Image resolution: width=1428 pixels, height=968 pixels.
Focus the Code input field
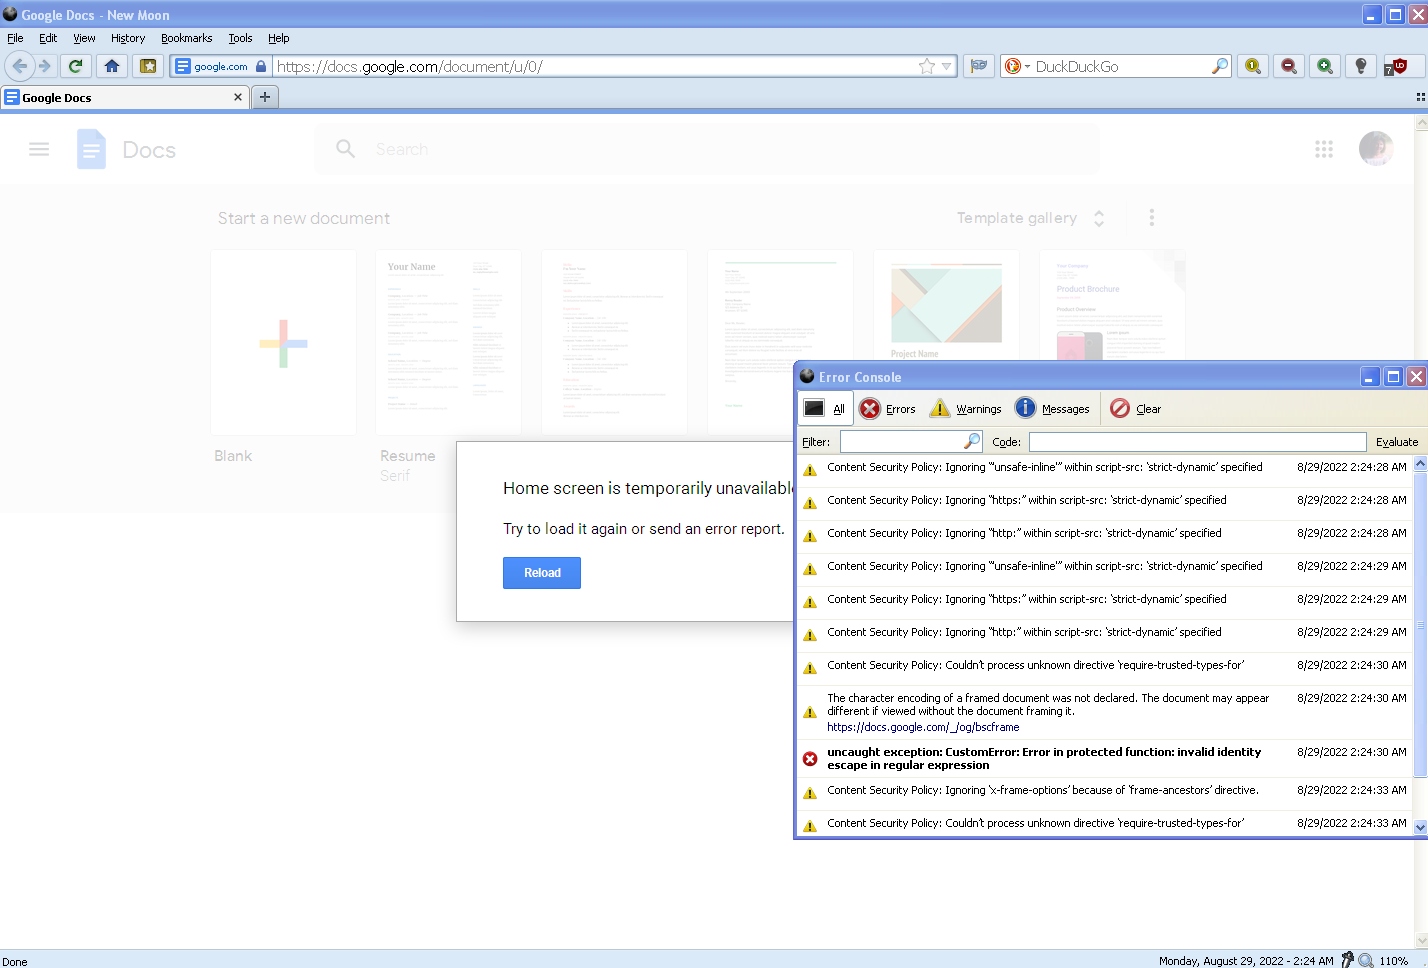point(1197,442)
